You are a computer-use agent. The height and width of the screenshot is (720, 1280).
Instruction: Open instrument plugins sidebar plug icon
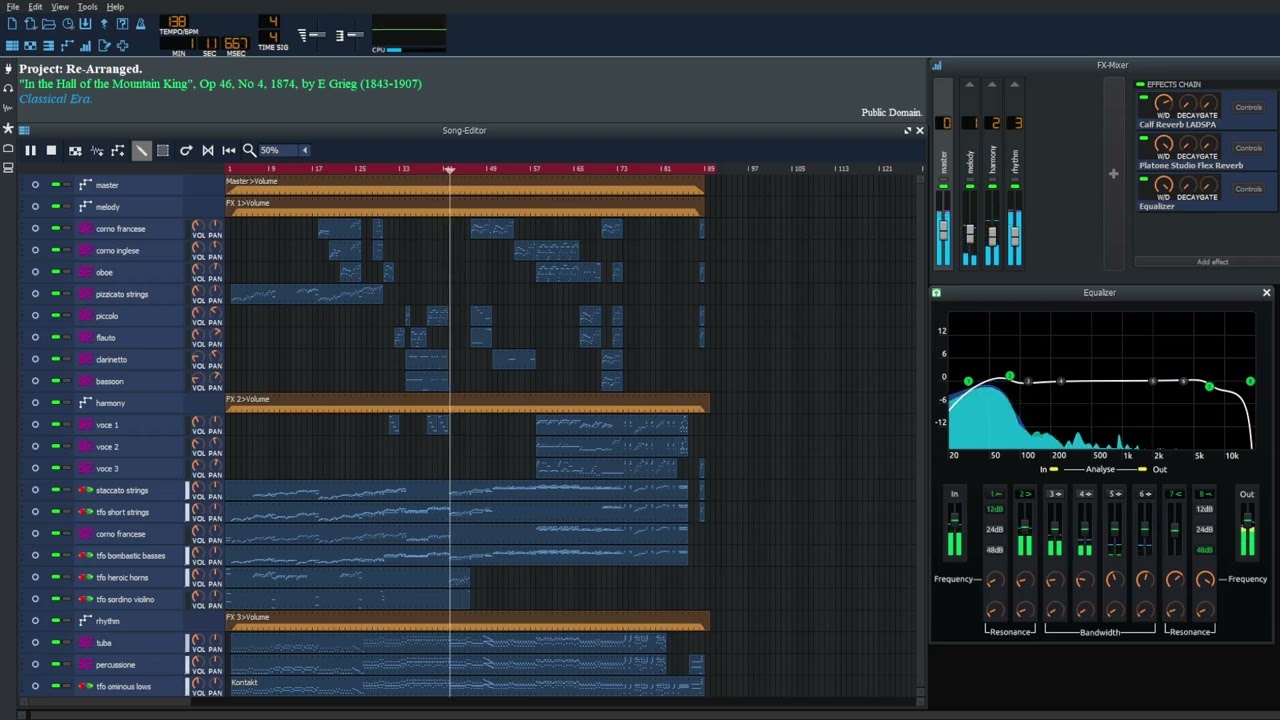pyautogui.click(x=8, y=69)
